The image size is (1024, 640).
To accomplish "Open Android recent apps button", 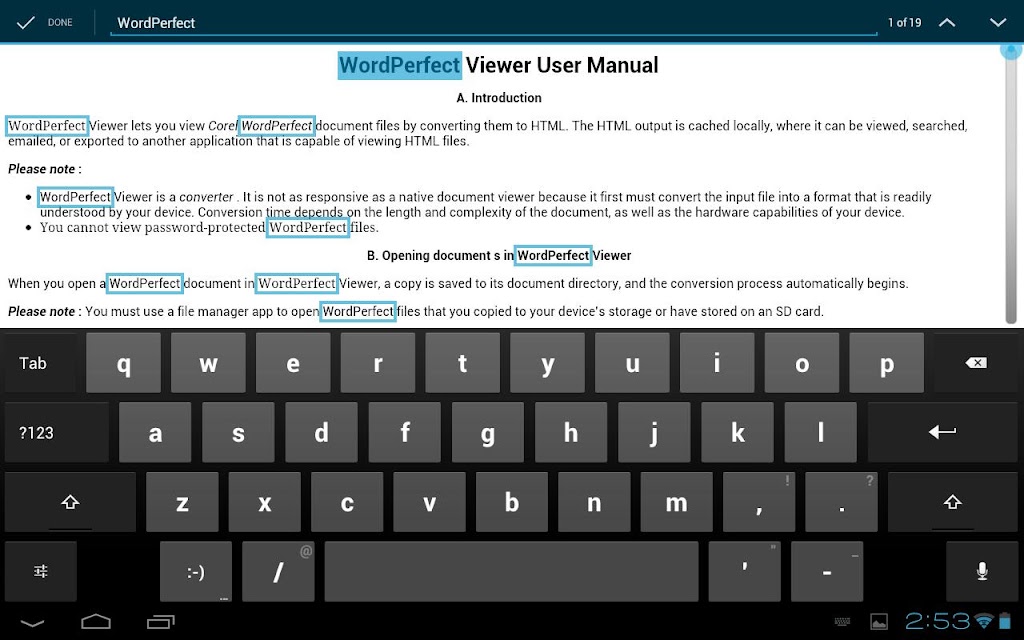I will 161,622.
